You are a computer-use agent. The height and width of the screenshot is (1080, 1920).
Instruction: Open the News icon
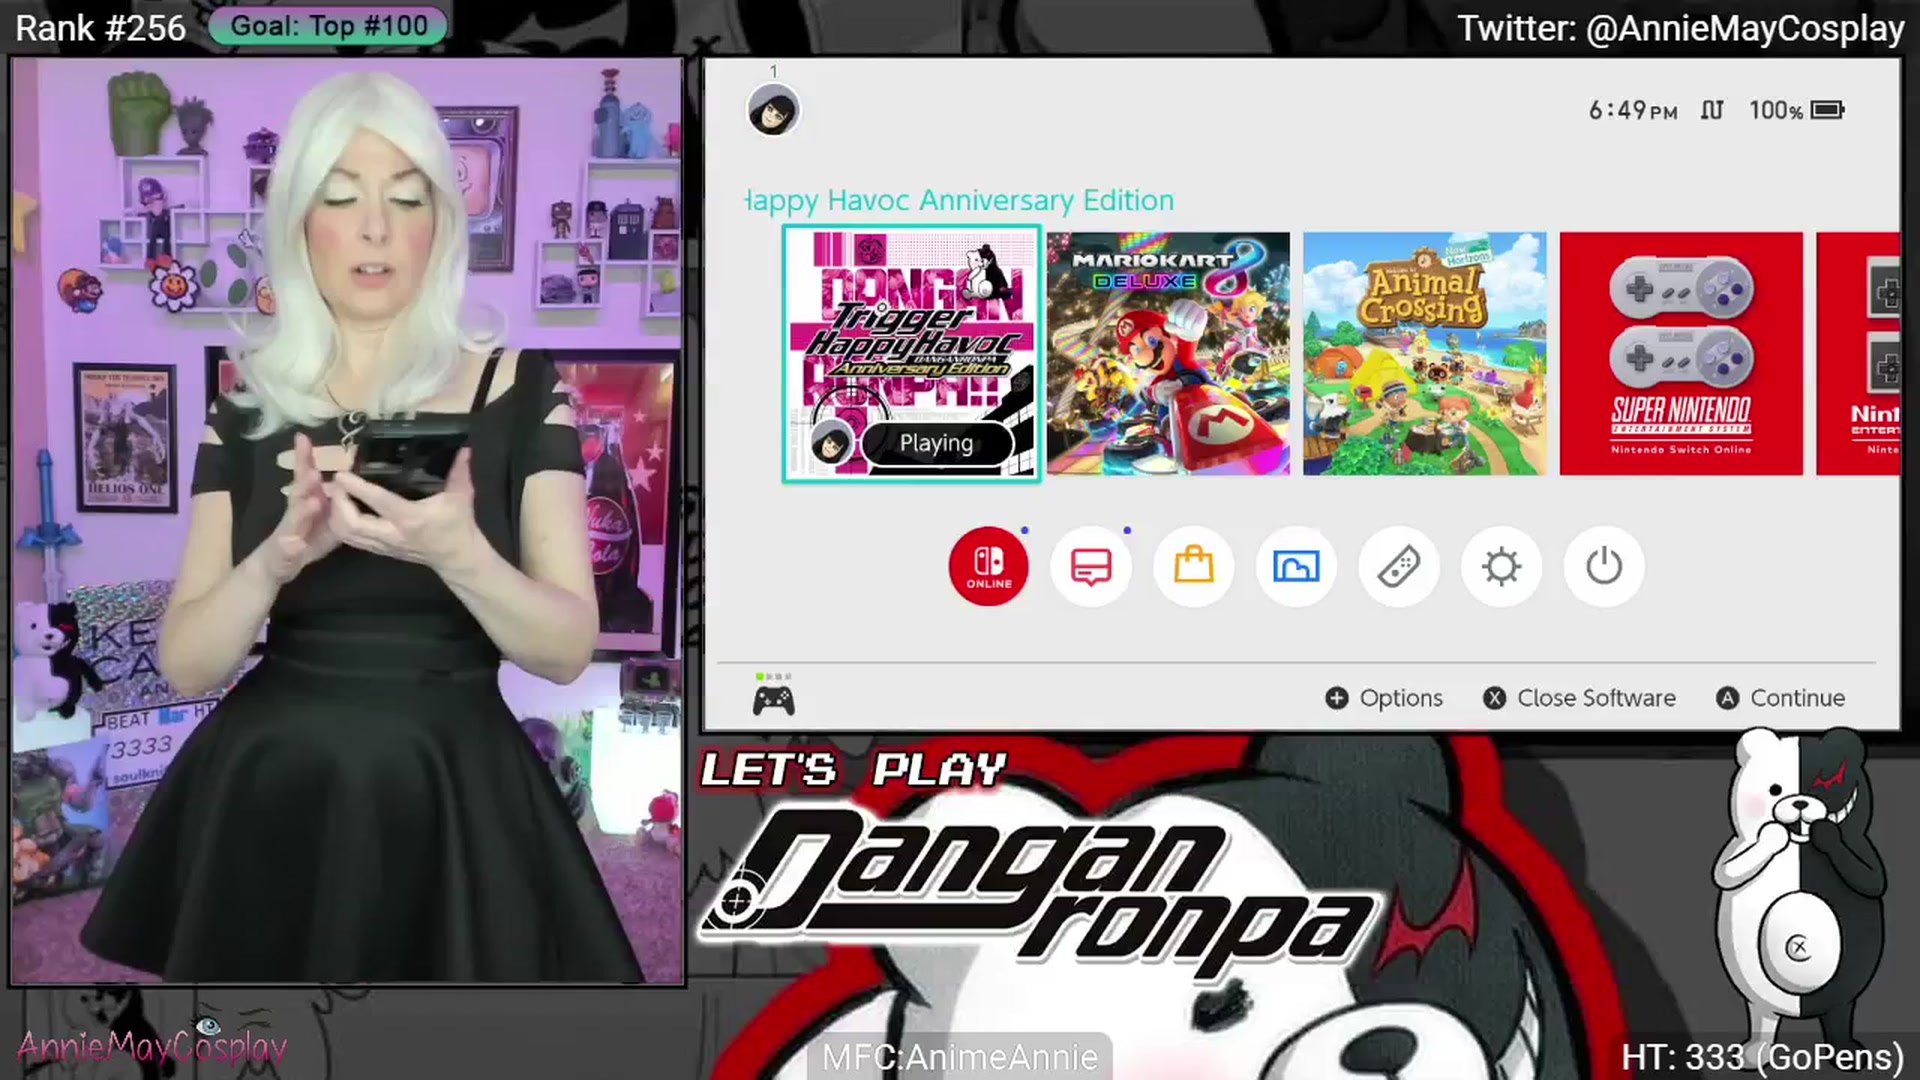pos(1091,566)
